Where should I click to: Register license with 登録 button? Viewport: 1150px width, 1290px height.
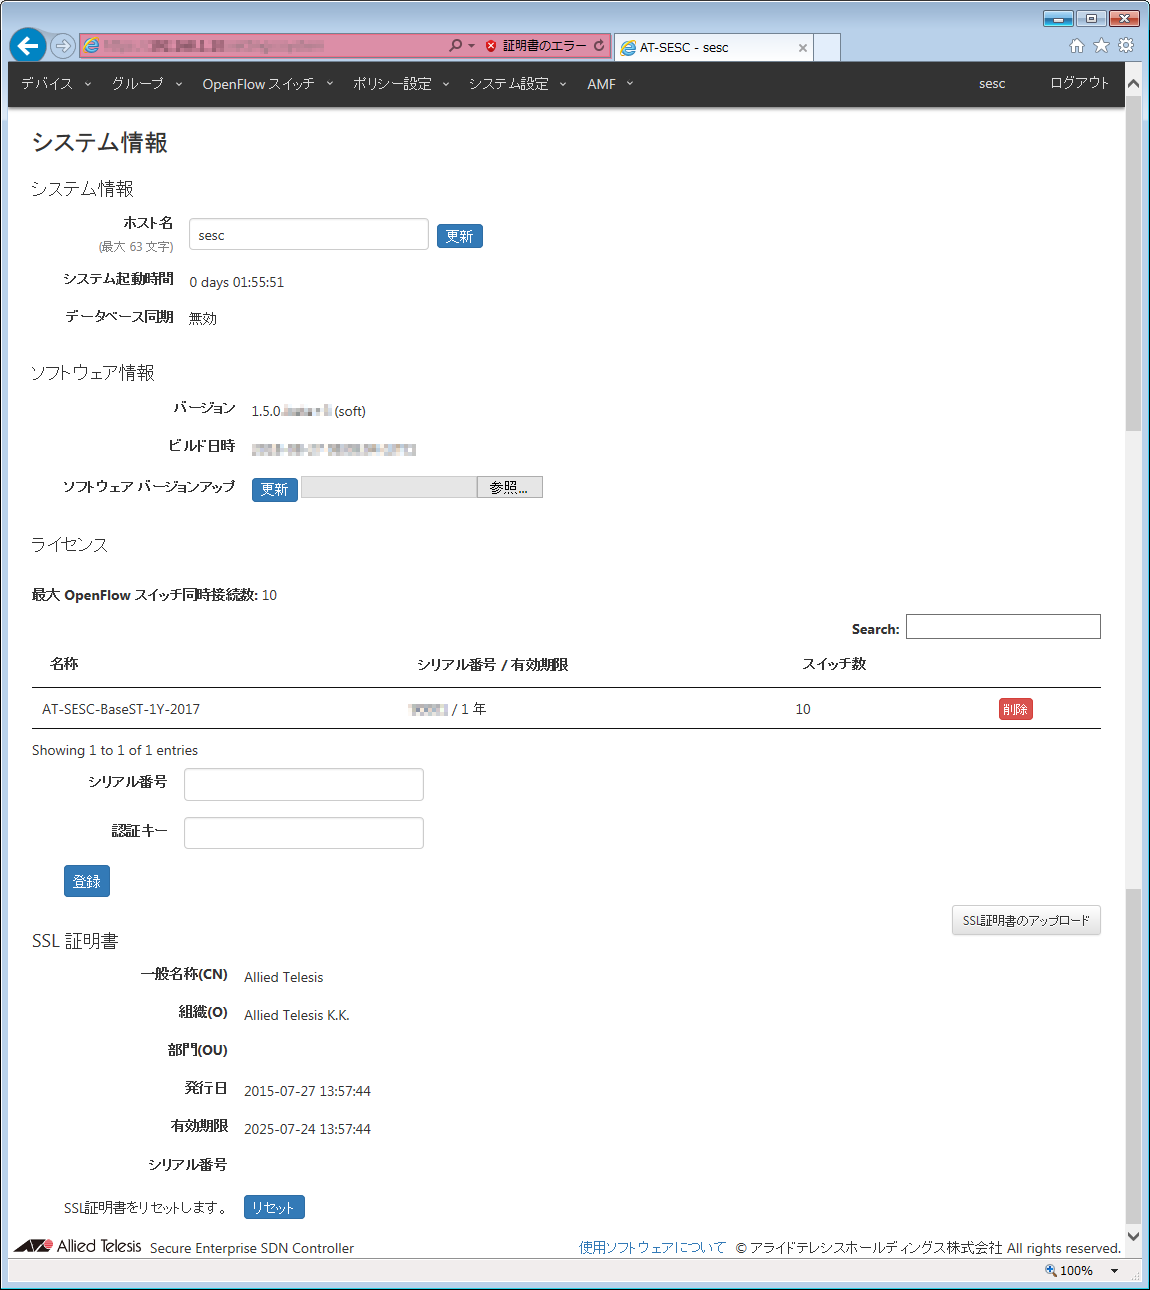[87, 881]
